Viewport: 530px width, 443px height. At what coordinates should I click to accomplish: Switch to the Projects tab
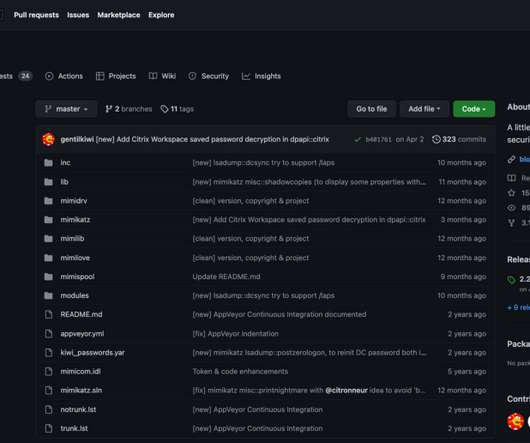point(116,76)
